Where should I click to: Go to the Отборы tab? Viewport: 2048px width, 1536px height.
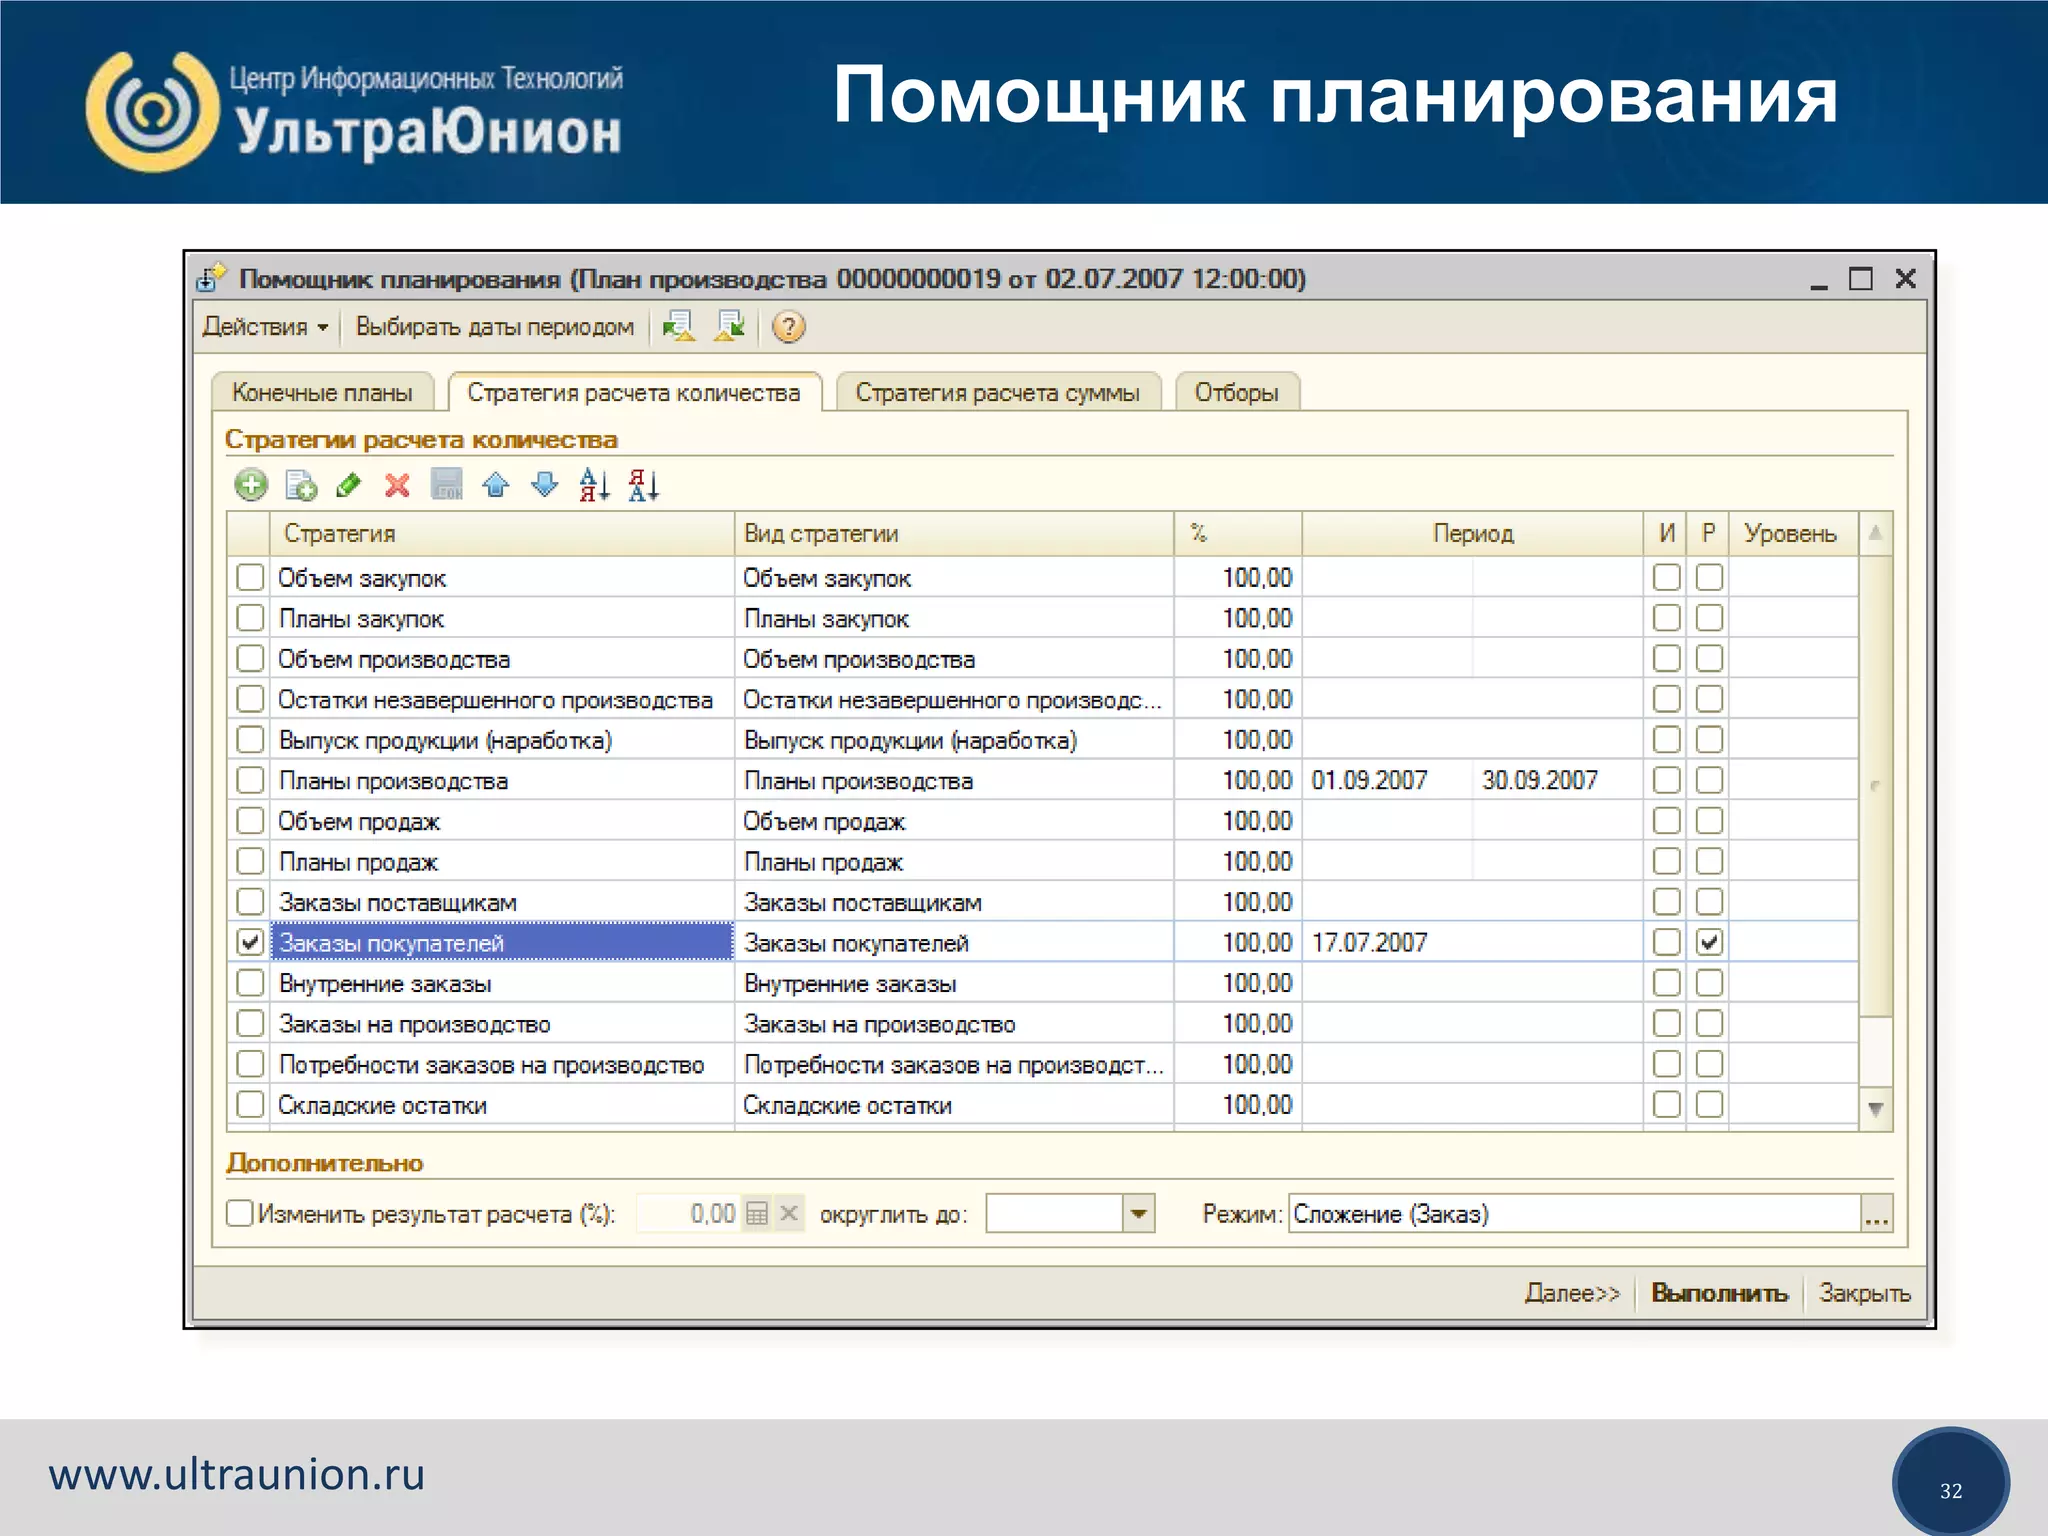(1237, 392)
